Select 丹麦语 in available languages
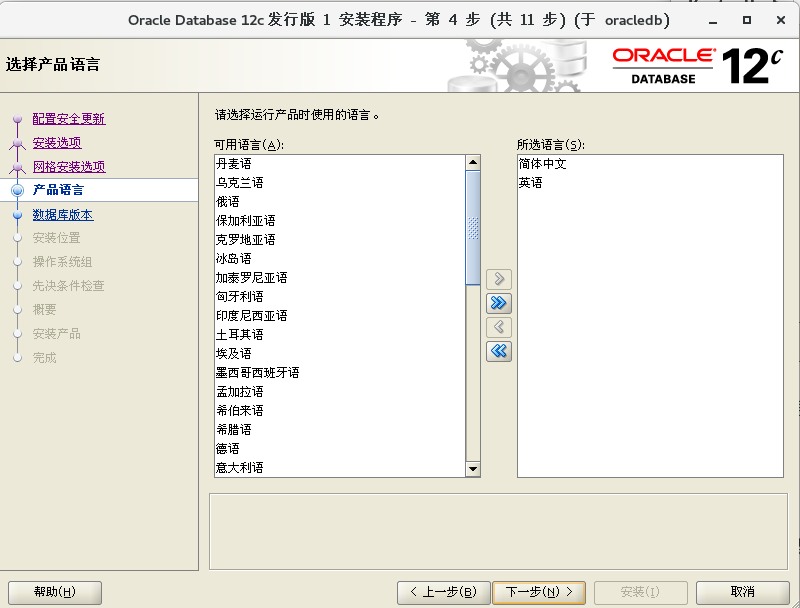Screen dimensions: 800x608 [x=340, y=164]
